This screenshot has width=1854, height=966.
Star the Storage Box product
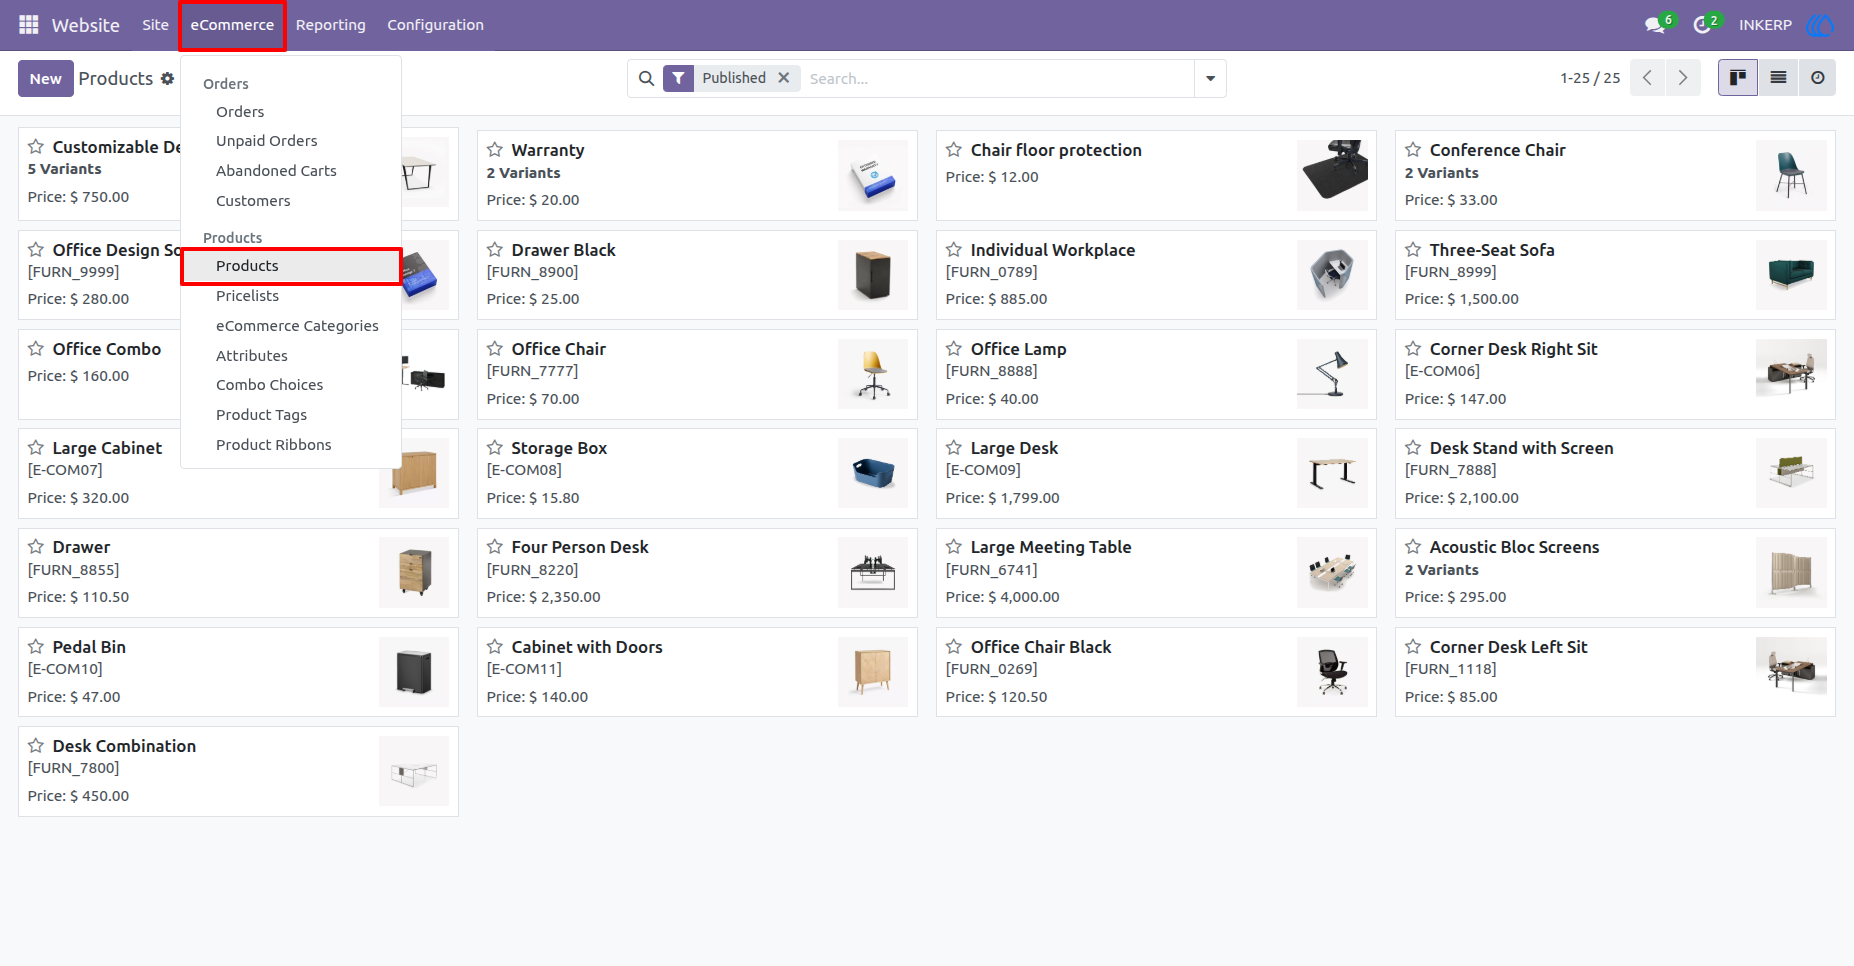click(x=495, y=448)
